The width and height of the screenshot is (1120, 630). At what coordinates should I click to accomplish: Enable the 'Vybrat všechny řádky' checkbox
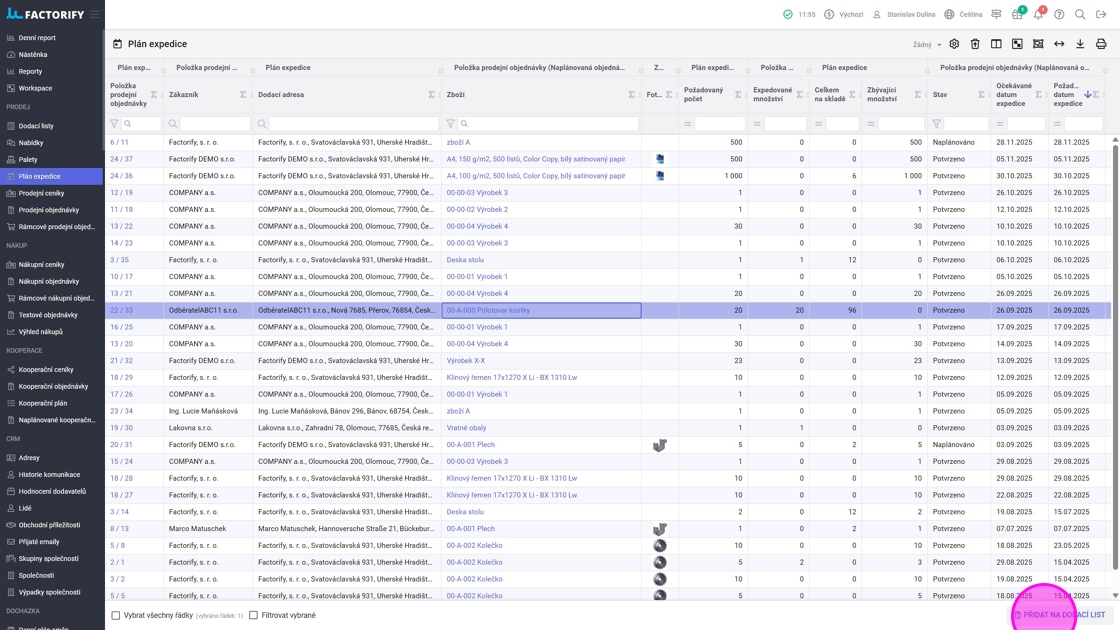tap(116, 615)
